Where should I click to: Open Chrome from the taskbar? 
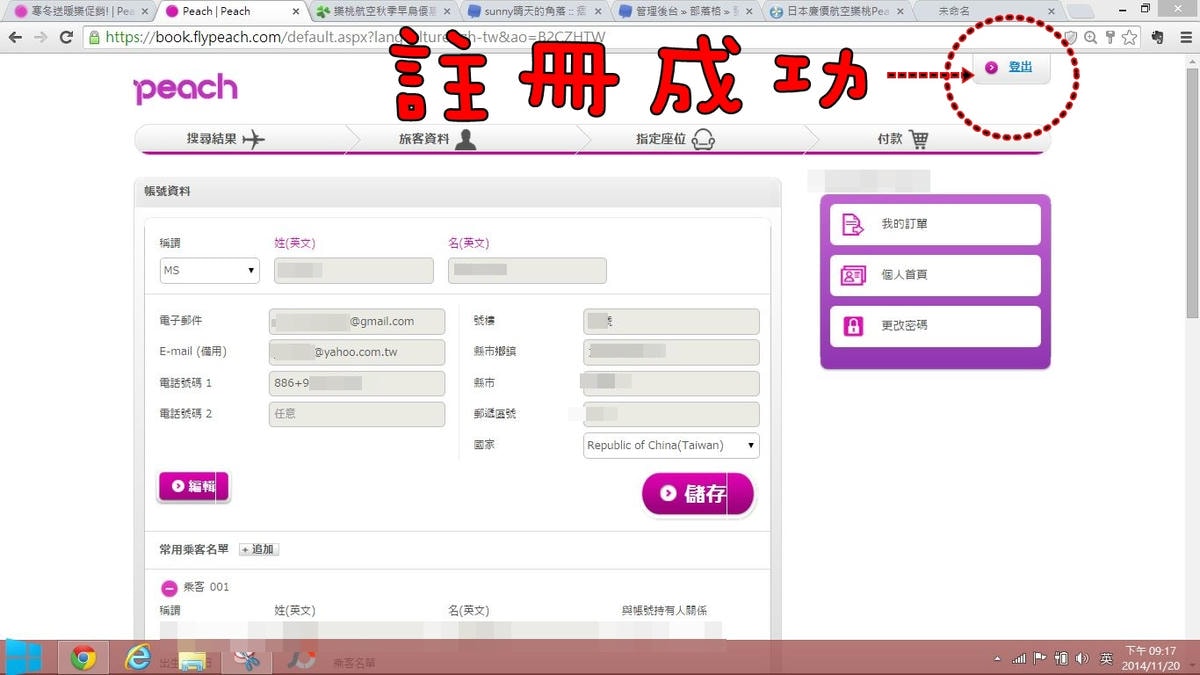tap(83, 657)
